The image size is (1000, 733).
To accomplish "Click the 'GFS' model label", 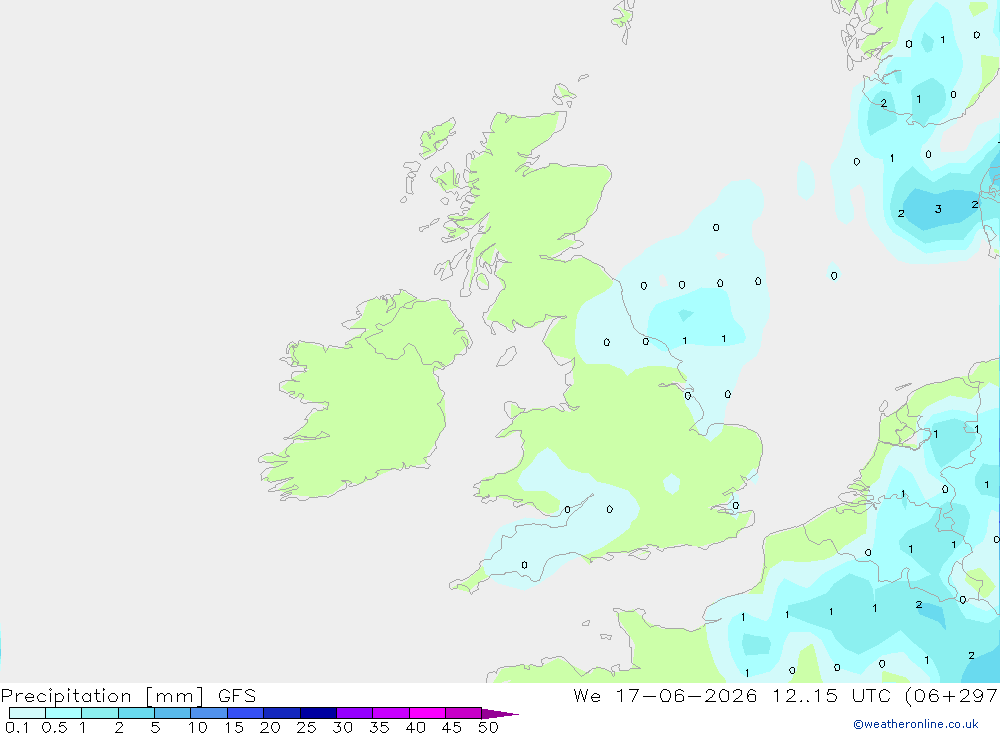I will pyautogui.click(x=237, y=696).
